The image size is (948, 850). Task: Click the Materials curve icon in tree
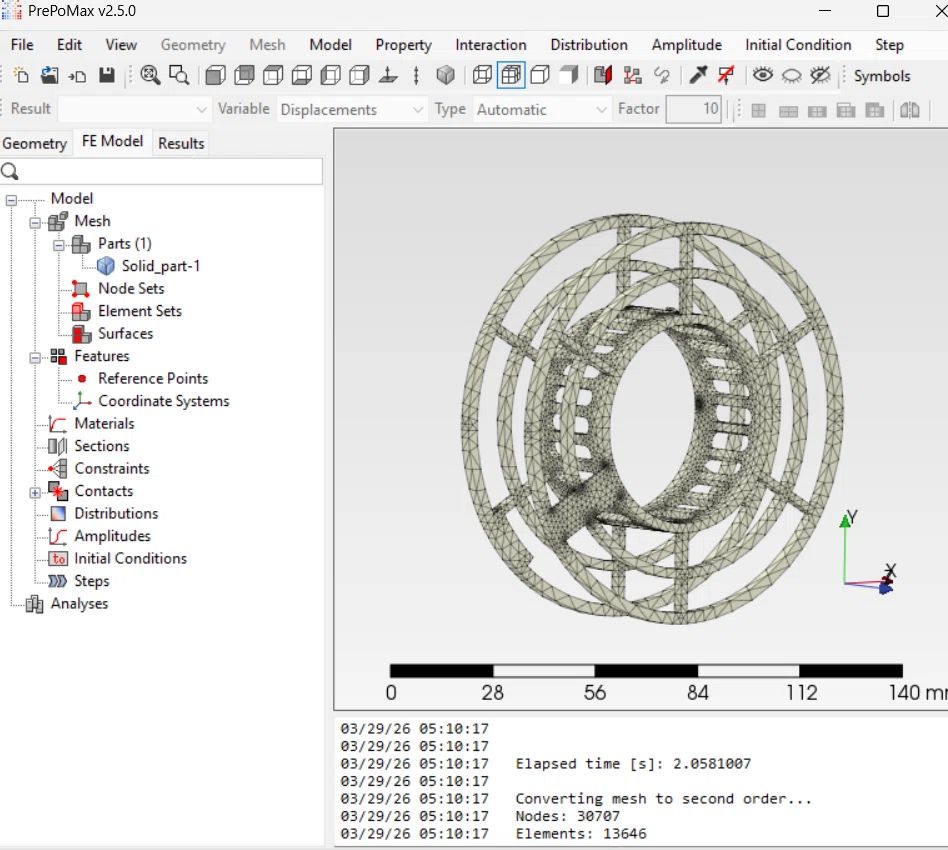click(x=58, y=424)
